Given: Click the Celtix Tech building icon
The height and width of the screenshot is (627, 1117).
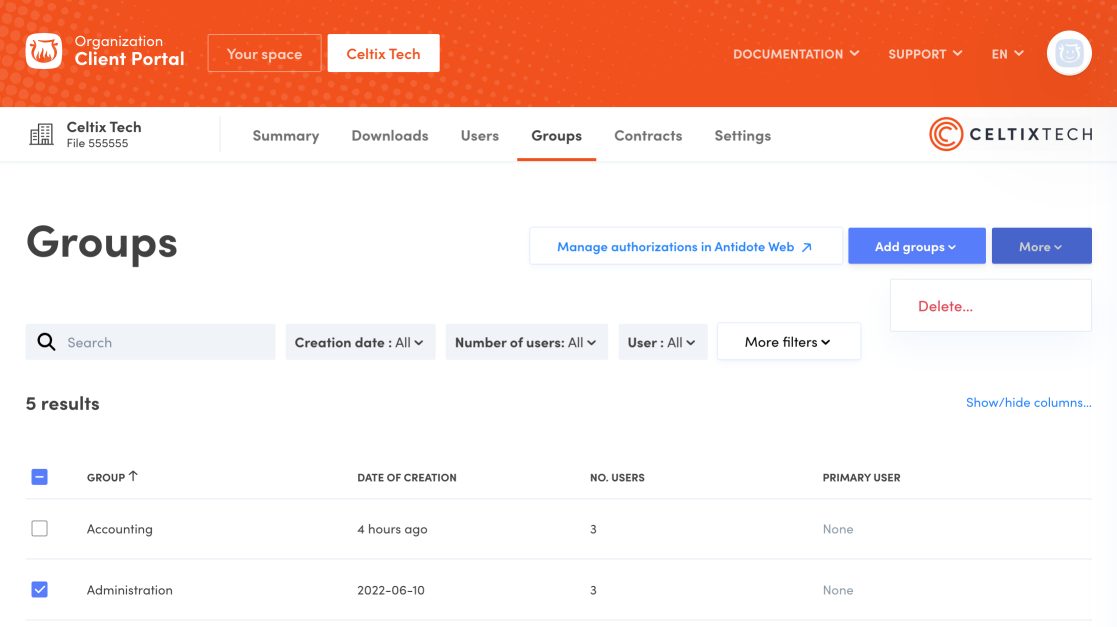Looking at the screenshot, I should (x=42, y=135).
